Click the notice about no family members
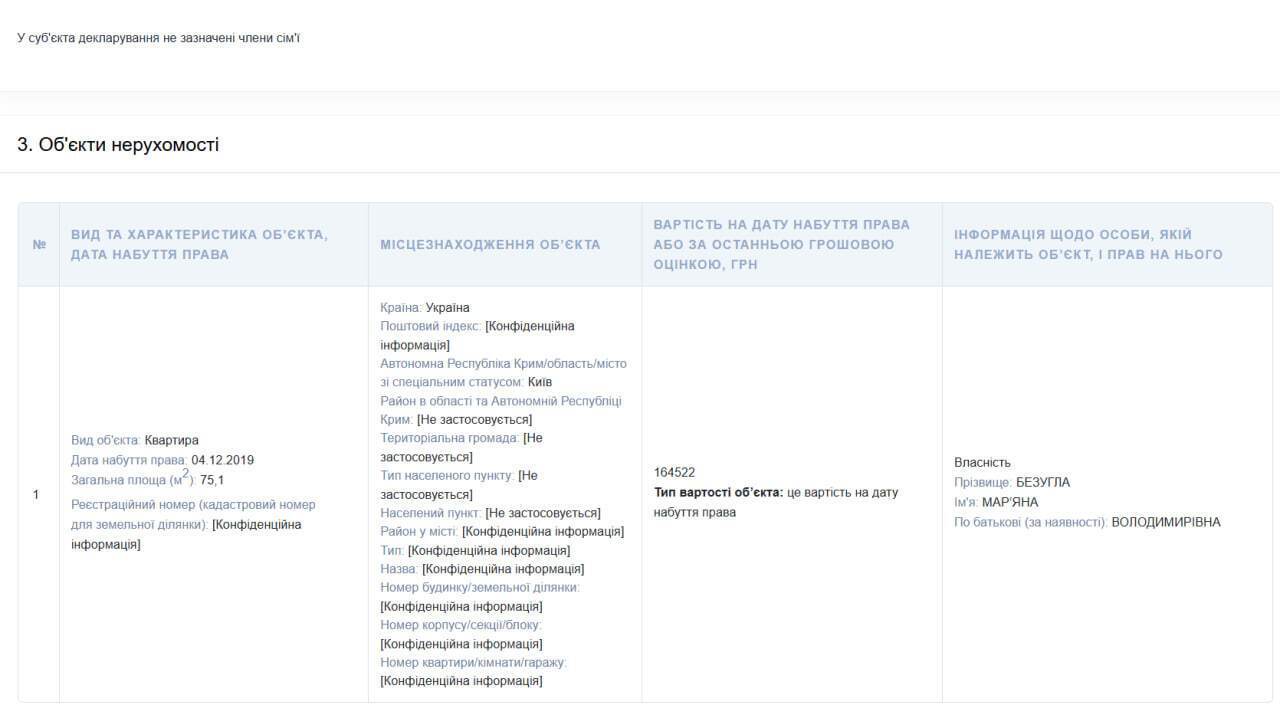The height and width of the screenshot is (705, 1280). pyautogui.click(x=158, y=38)
